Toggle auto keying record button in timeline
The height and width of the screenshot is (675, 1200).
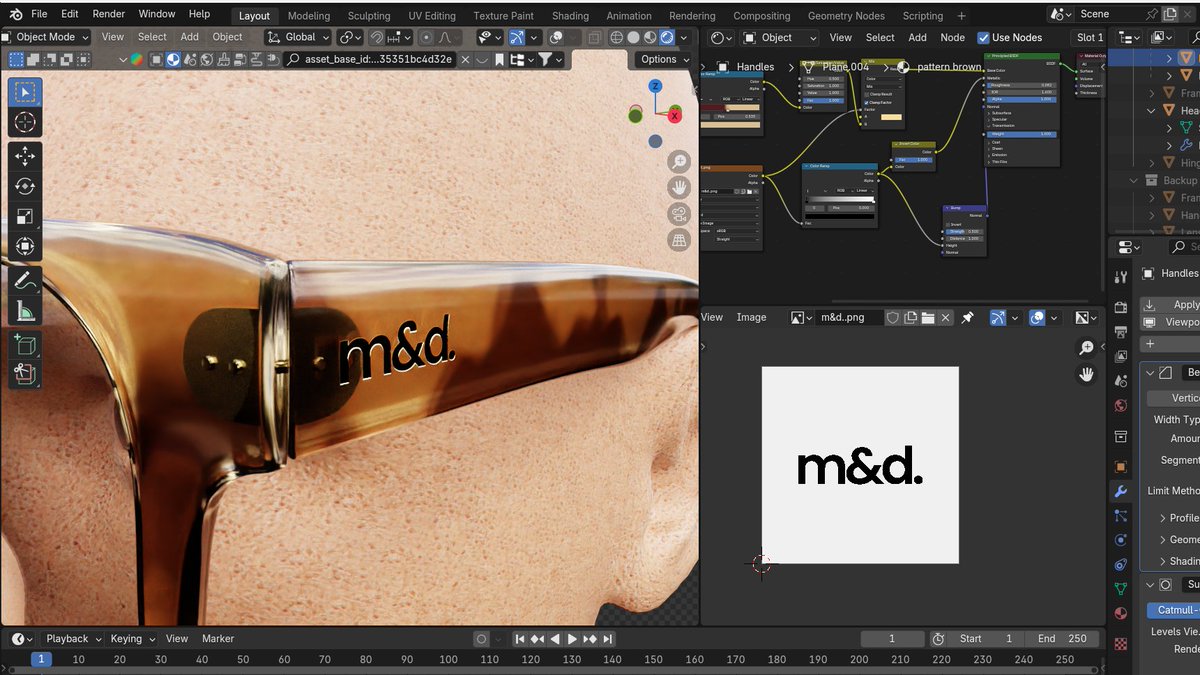pyautogui.click(x=482, y=639)
